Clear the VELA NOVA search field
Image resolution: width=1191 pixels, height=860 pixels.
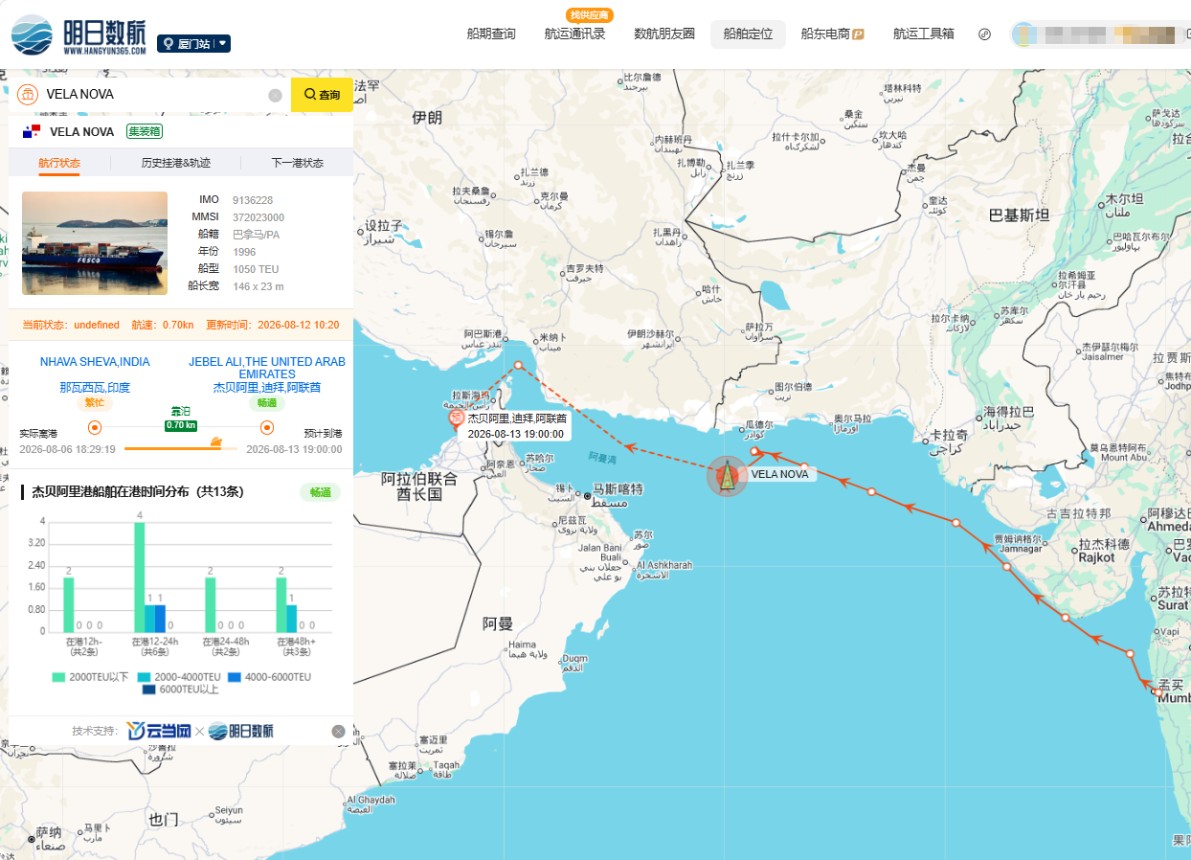275,95
